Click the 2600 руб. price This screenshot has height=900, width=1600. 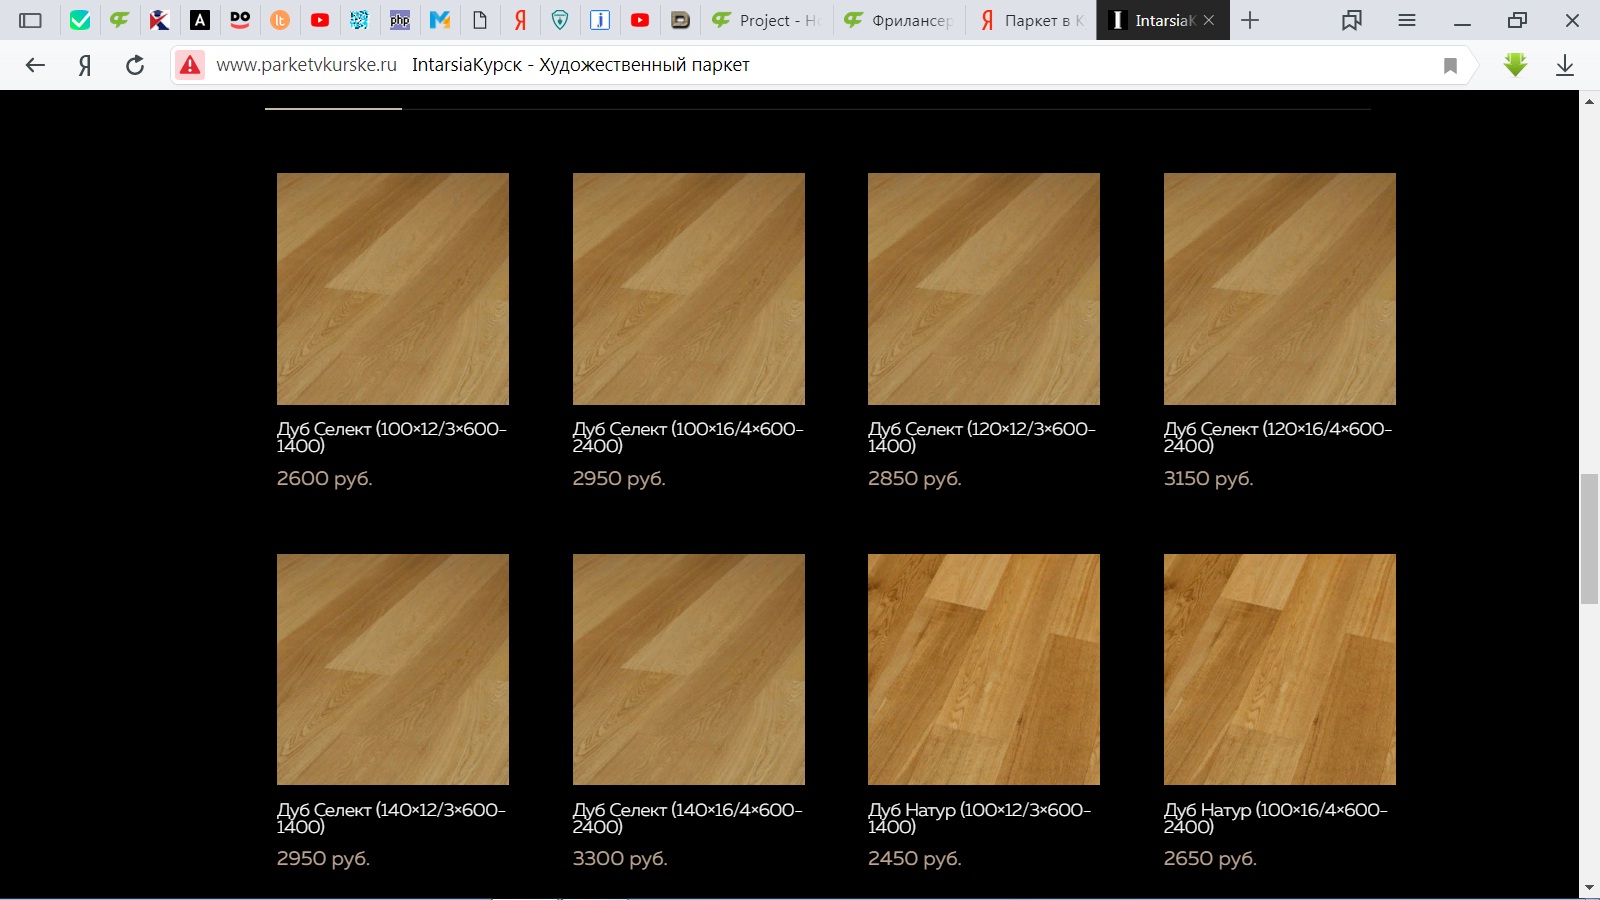(x=325, y=479)
